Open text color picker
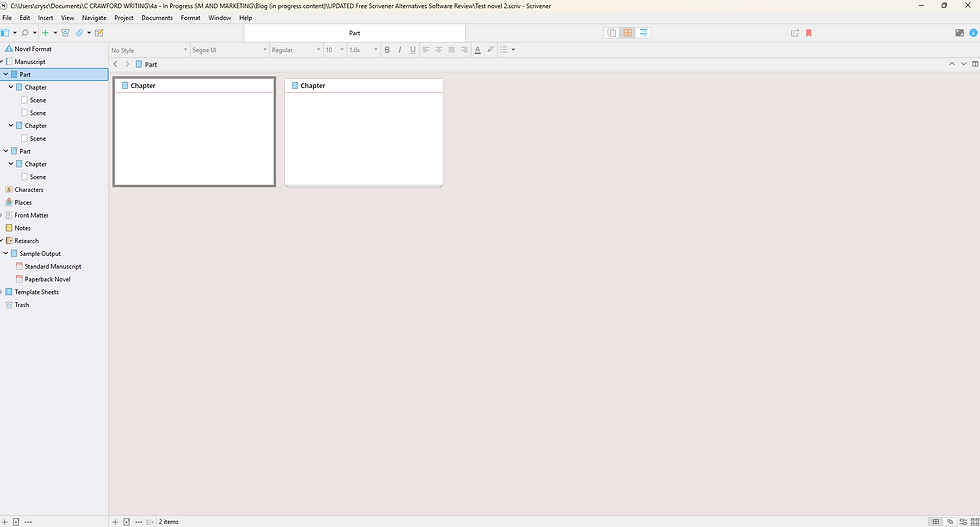 click(478, 49)
